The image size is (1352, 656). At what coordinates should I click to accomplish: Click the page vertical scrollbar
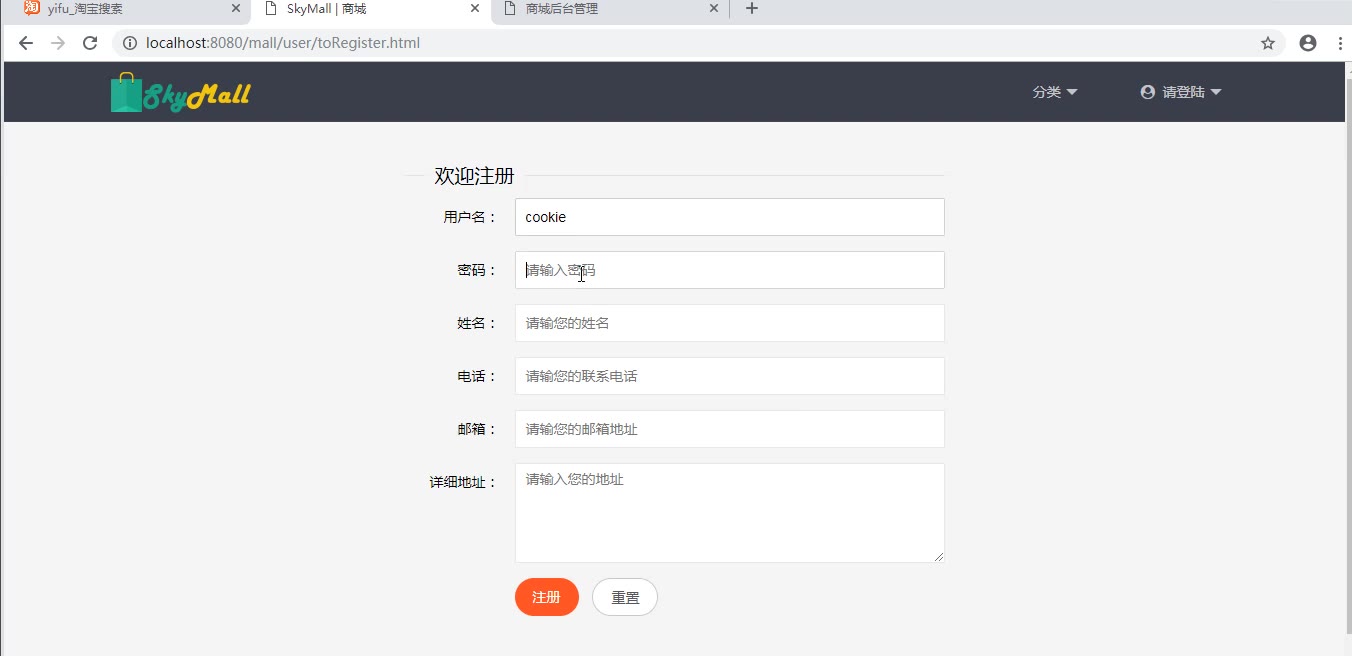tap(1348, 355)
